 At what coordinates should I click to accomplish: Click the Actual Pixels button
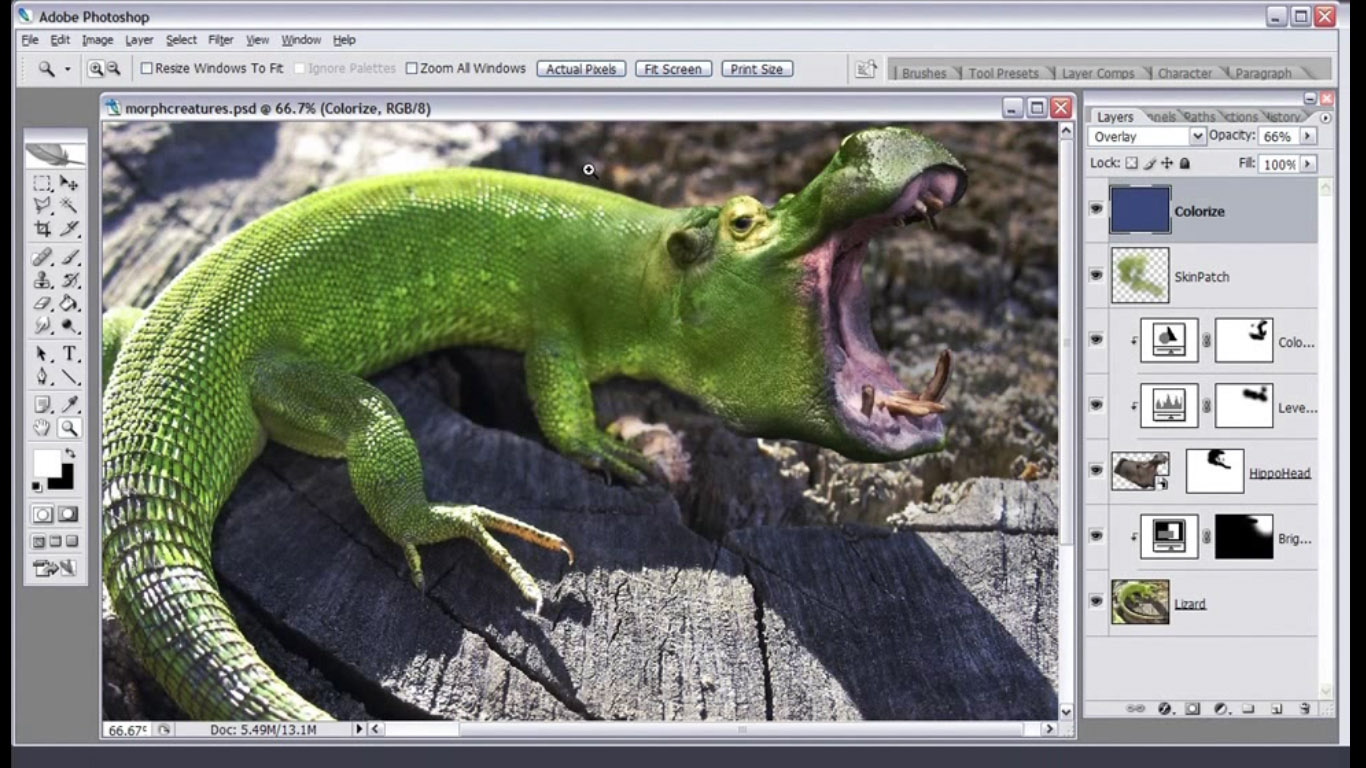pyautogui.click(x=581, y=69)
